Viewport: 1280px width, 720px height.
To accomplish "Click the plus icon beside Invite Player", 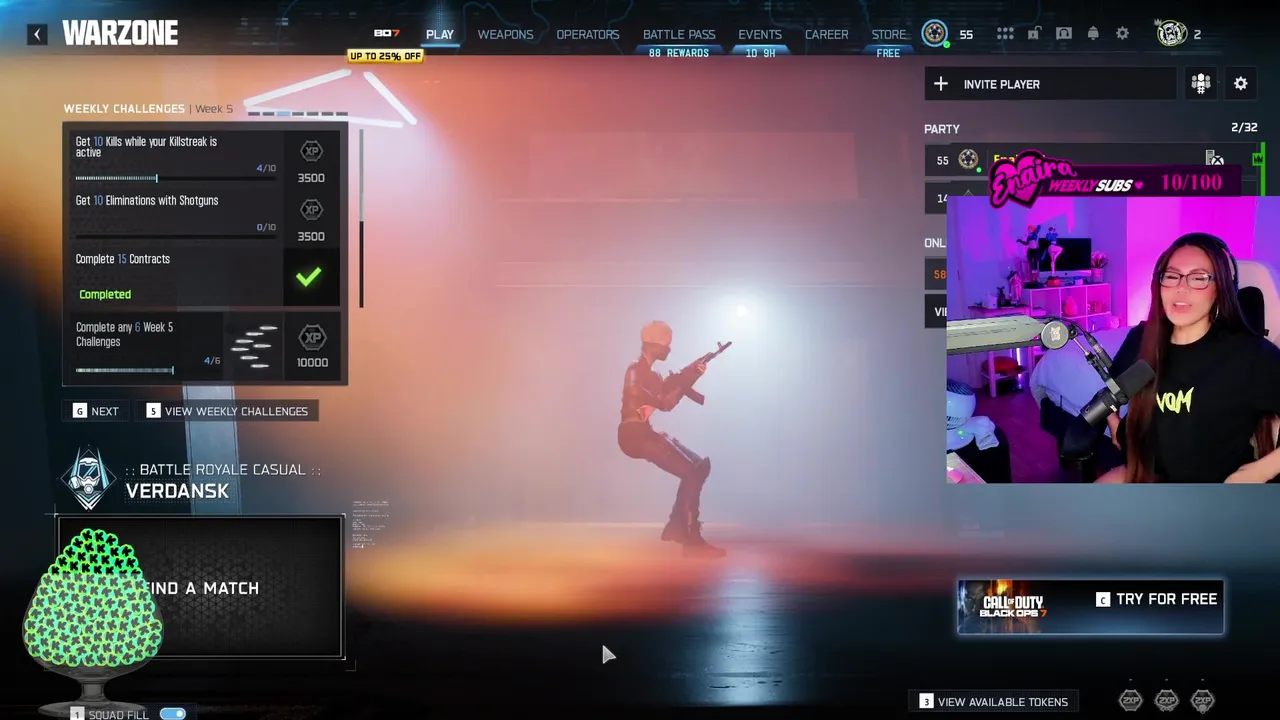I will point(941,84).
